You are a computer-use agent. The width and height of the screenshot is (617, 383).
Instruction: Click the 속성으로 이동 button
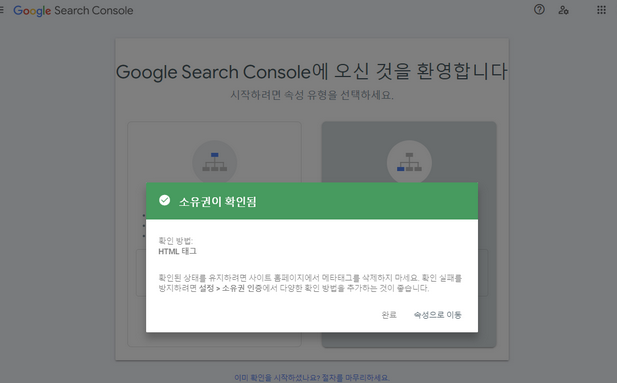pyautogui.click(x=438, y=315)
